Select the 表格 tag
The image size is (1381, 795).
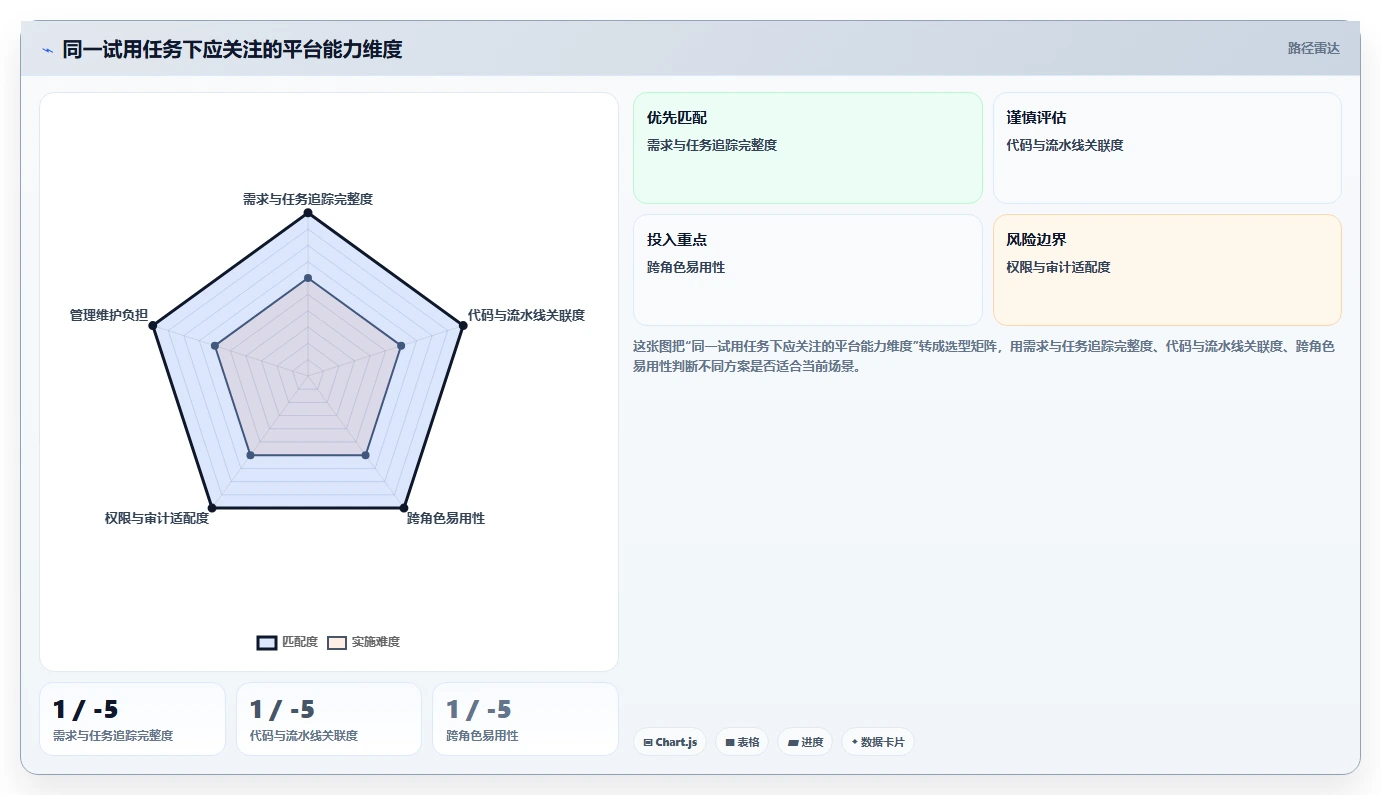742,742
